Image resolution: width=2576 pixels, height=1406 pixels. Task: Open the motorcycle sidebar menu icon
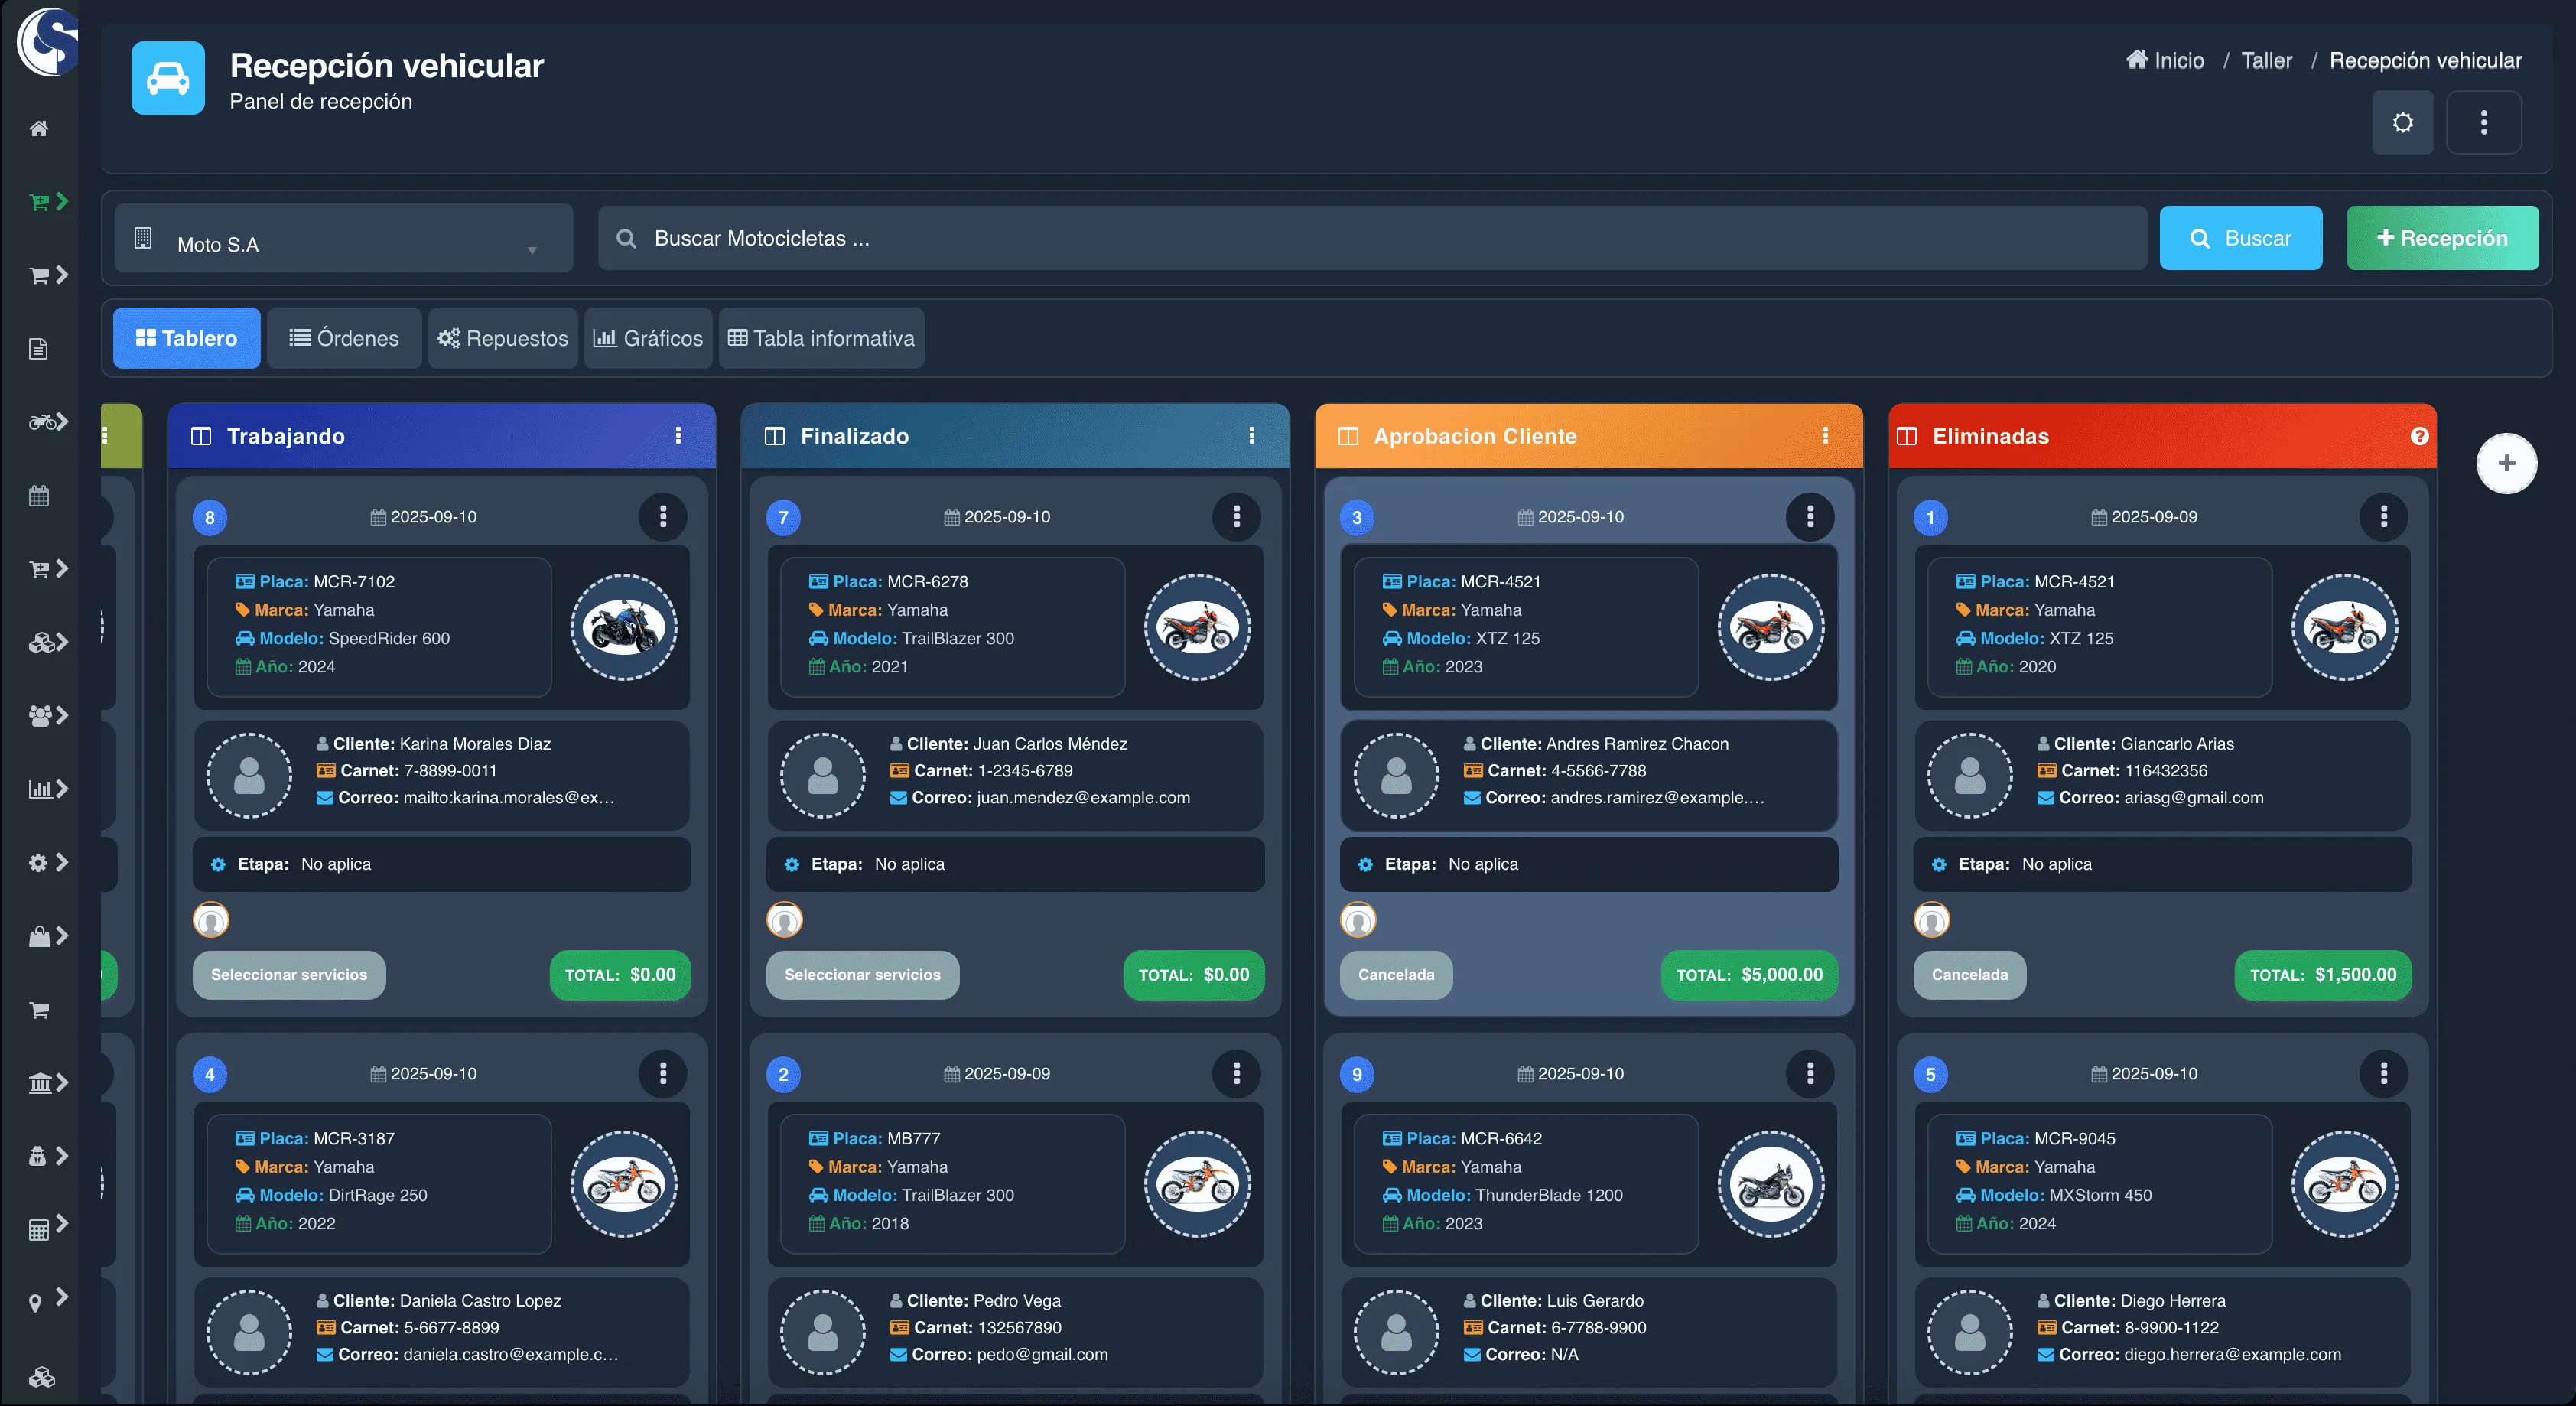point(43,422)
